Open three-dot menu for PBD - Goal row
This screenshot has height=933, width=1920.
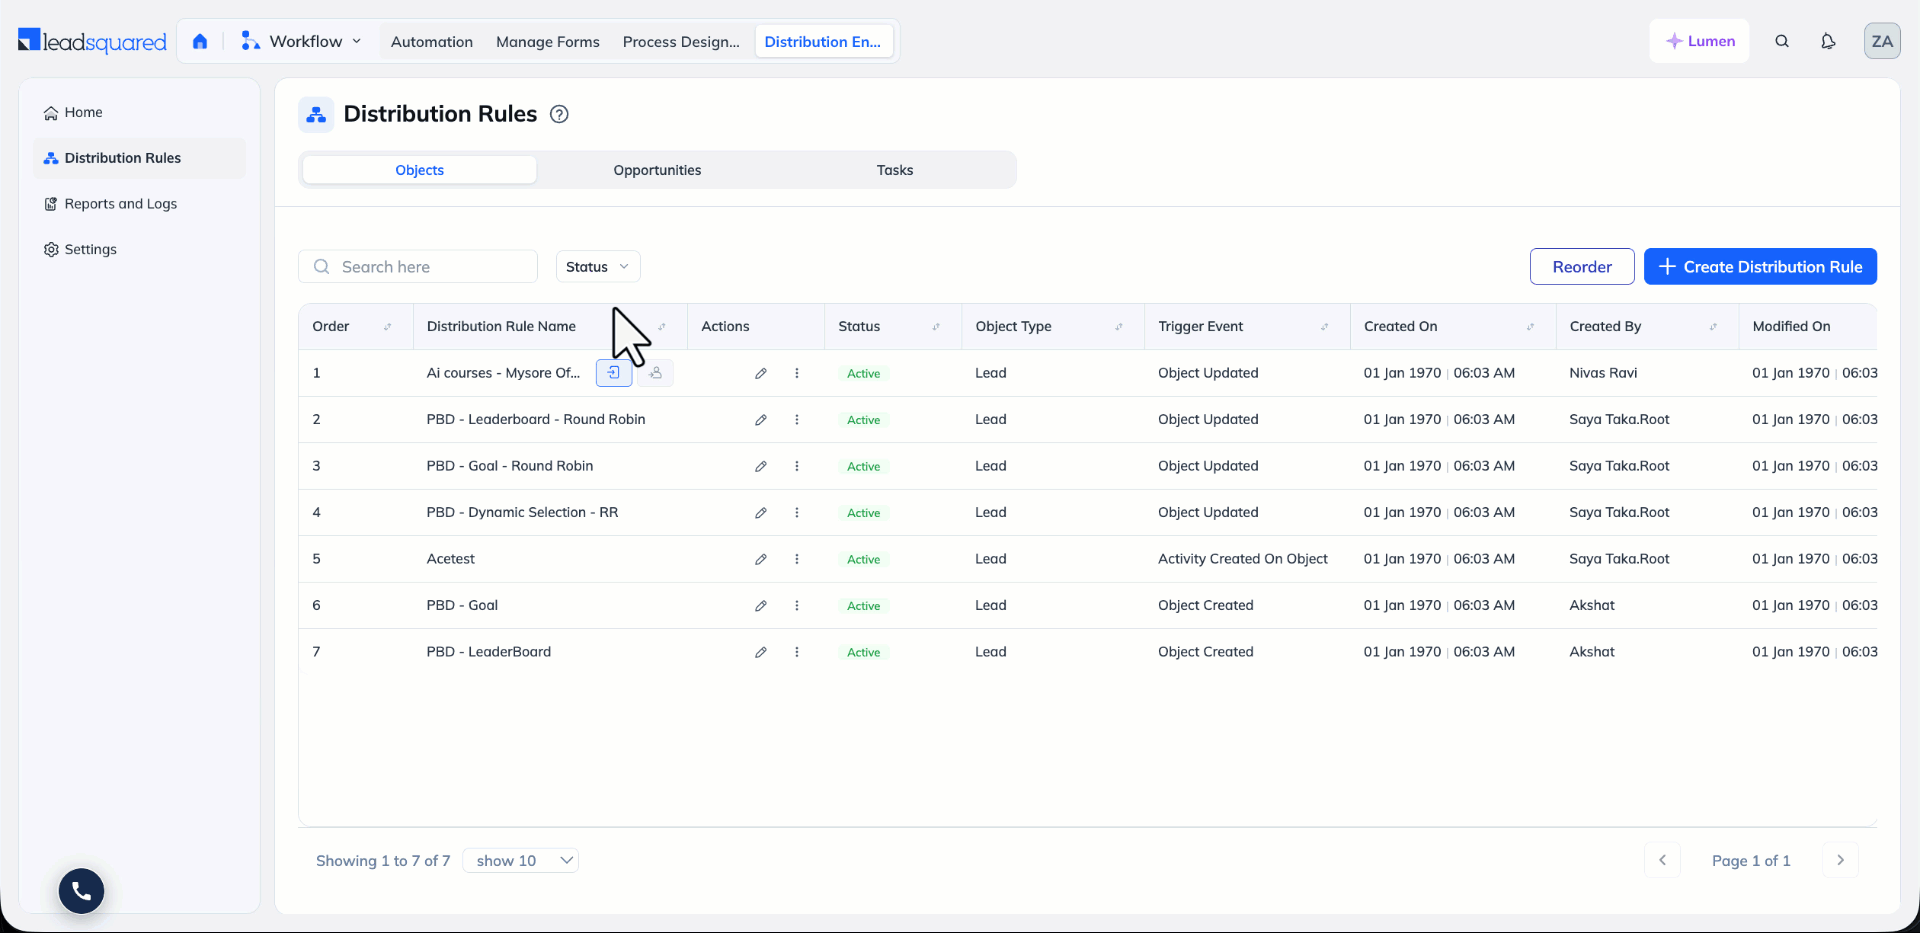click(x=797, y=605)
